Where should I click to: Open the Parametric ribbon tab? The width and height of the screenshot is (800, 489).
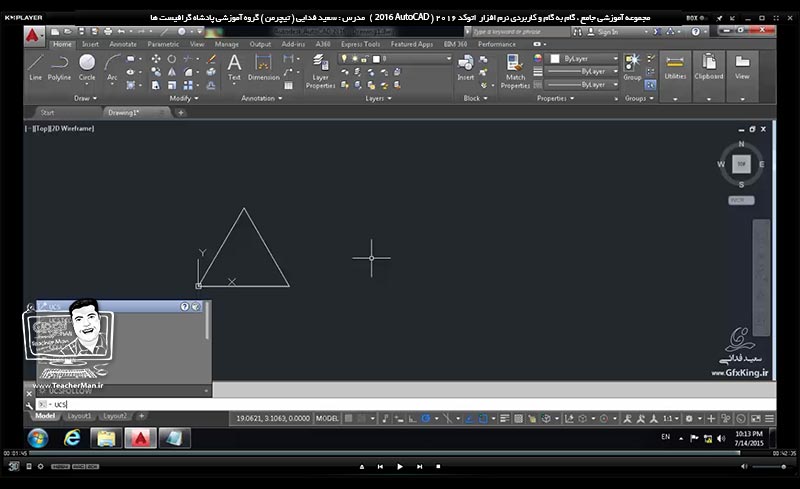pos(163,44)
